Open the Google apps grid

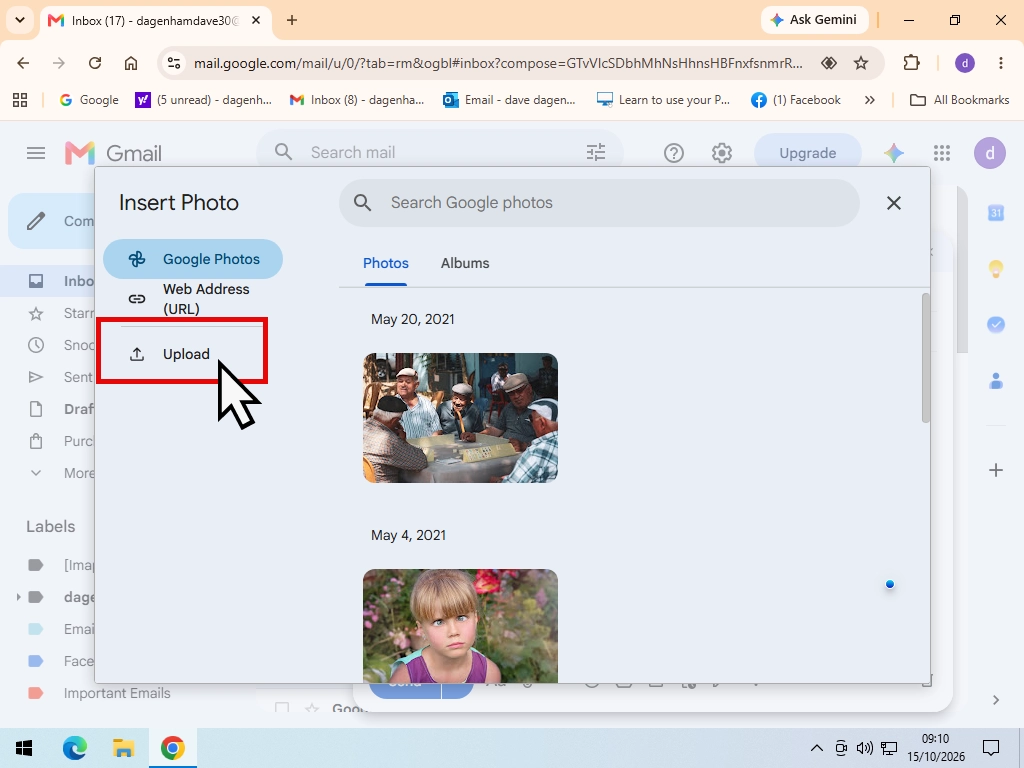942,153
